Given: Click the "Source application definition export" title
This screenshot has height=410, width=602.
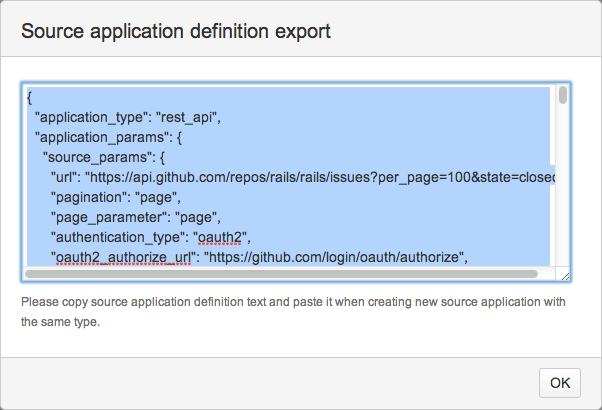Looking at the screenshot, I should tap(176, 31).
